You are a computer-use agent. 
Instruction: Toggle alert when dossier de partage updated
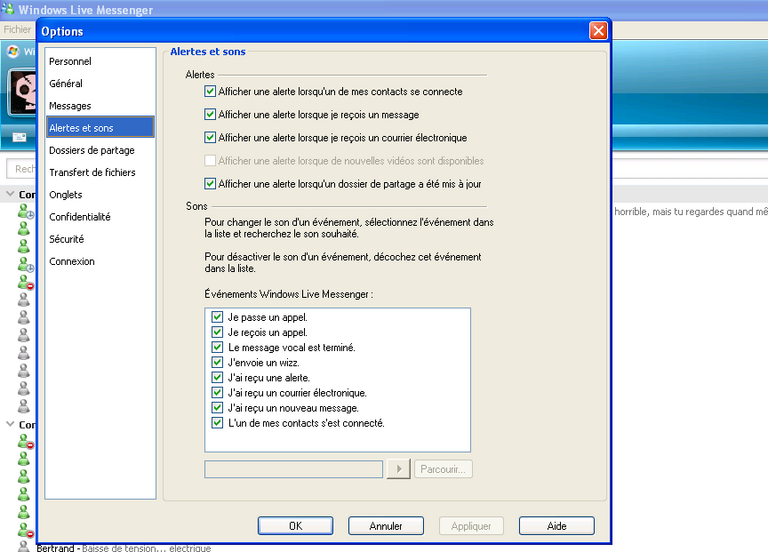point(210,184)
